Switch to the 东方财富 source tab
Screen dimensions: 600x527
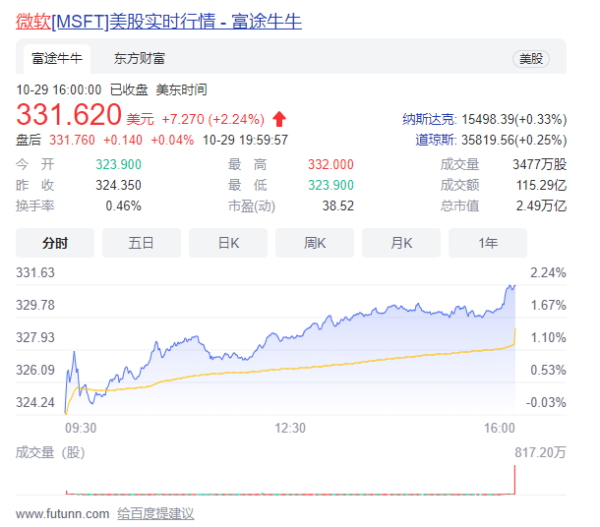tap(139, 59)
